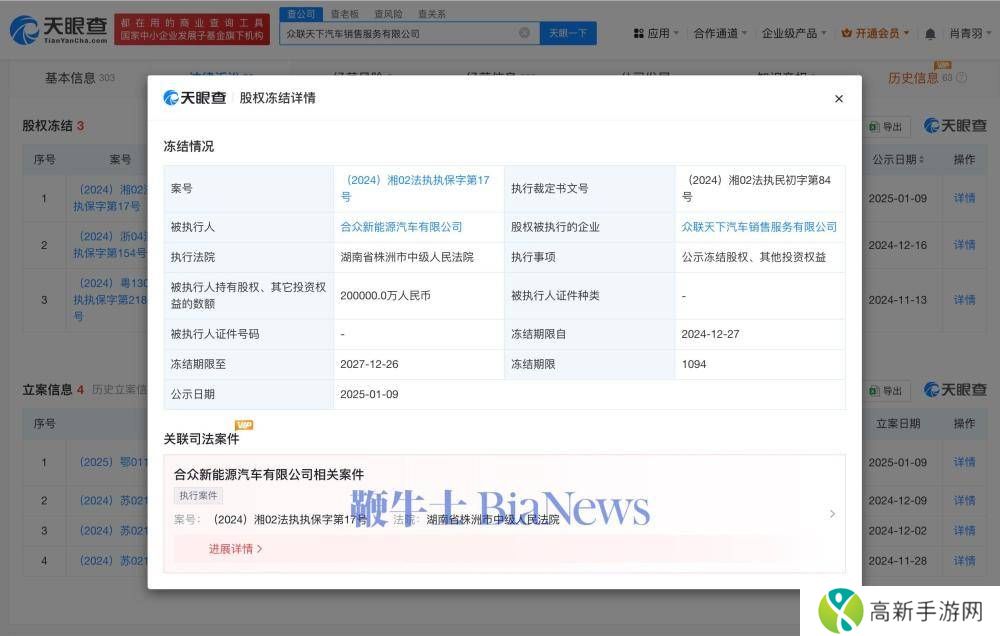The image size is (1000, 636).
Task: Expand the 合作通道 dropdown
Action: click(x=720, y=33)
